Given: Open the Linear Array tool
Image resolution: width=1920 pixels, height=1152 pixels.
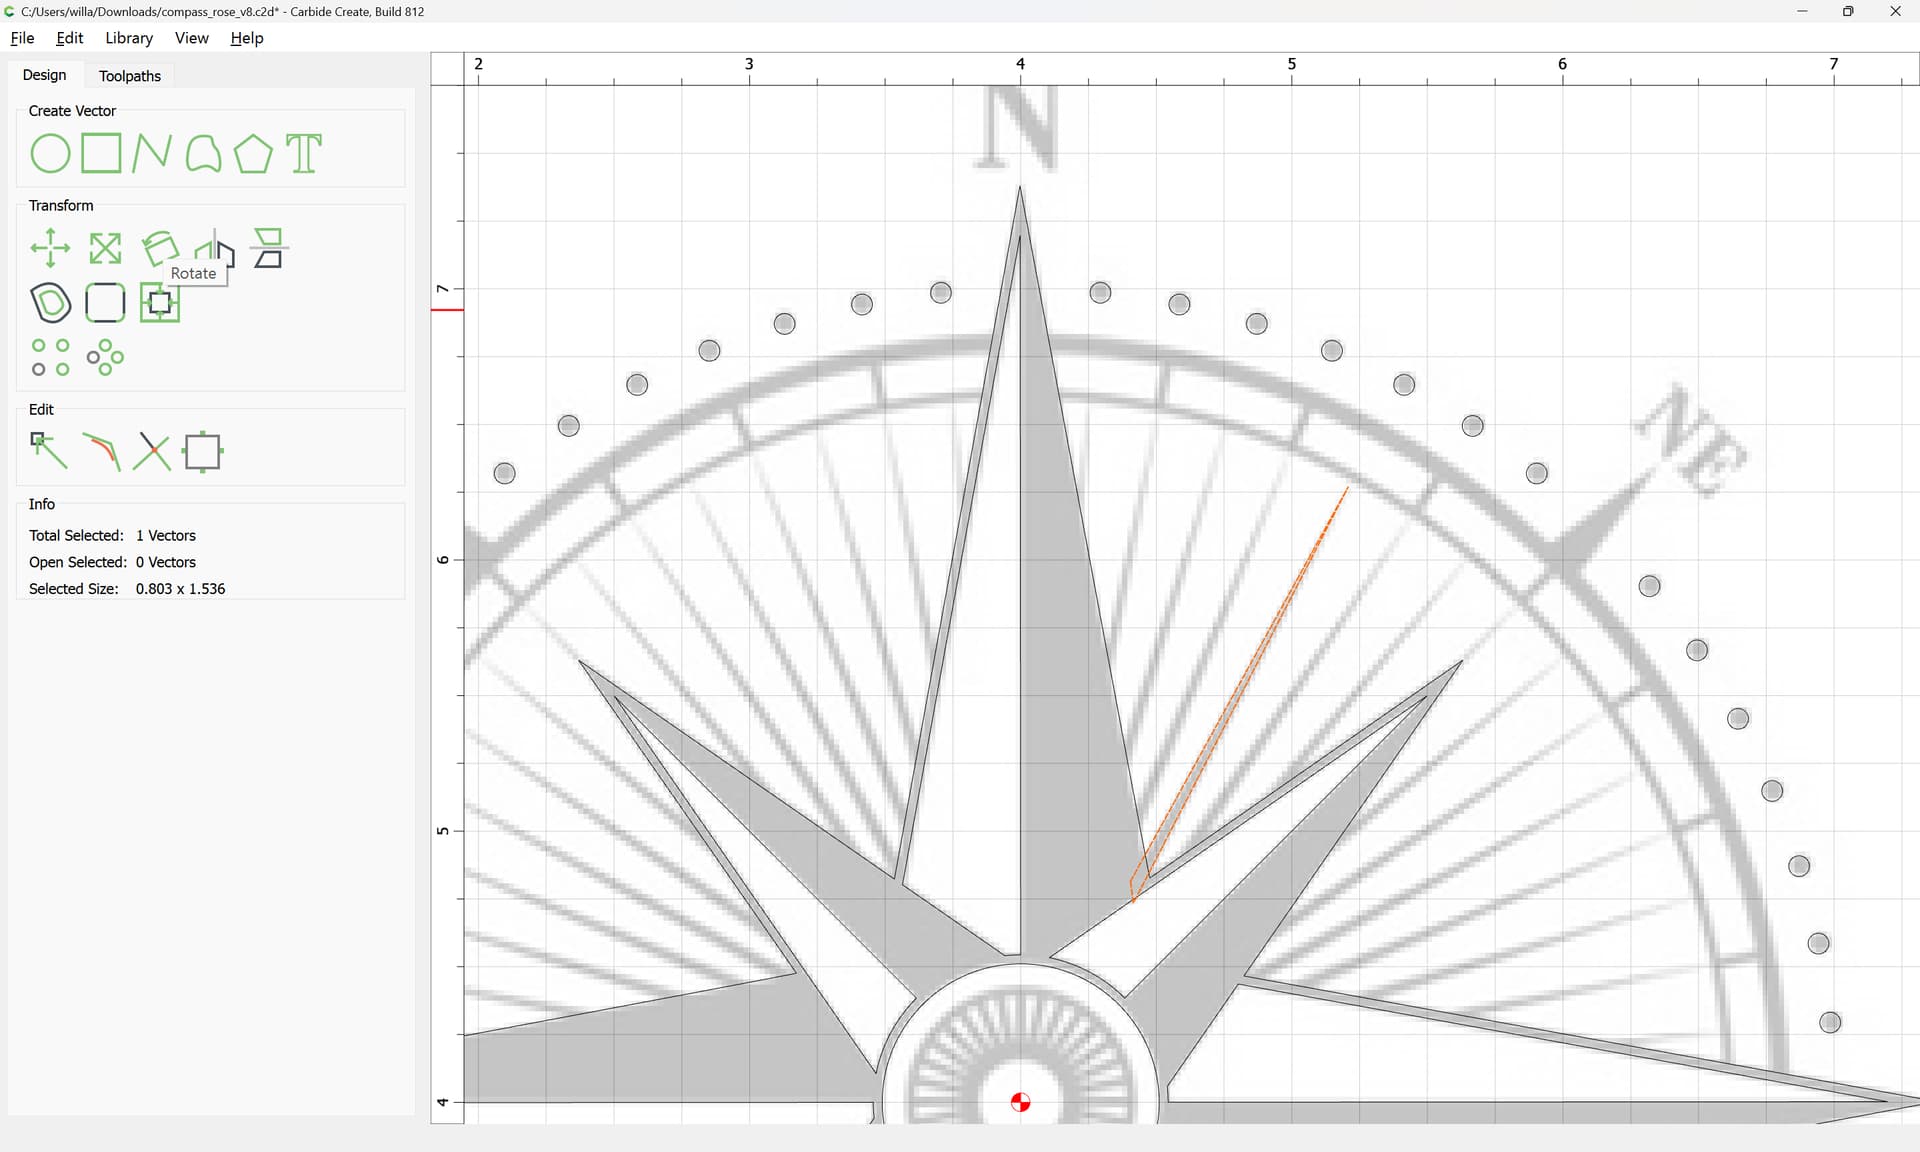Looking at the screenshot, I should coord(50,357).
